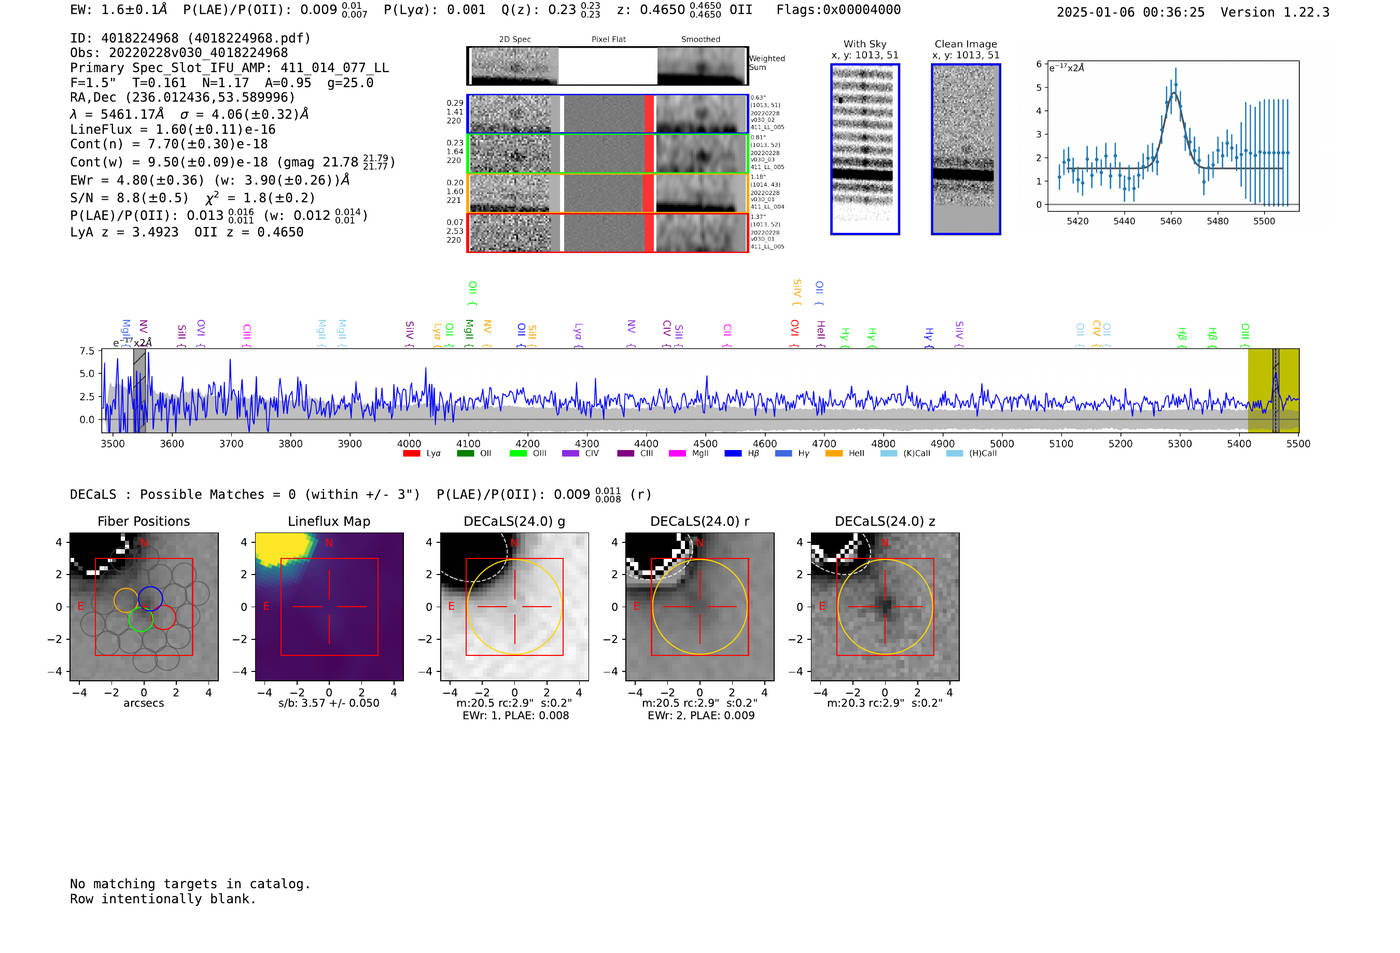Select the red-bordered fiber spectrum row
This screenshot has width=1400, height=953.
[607, 232]
